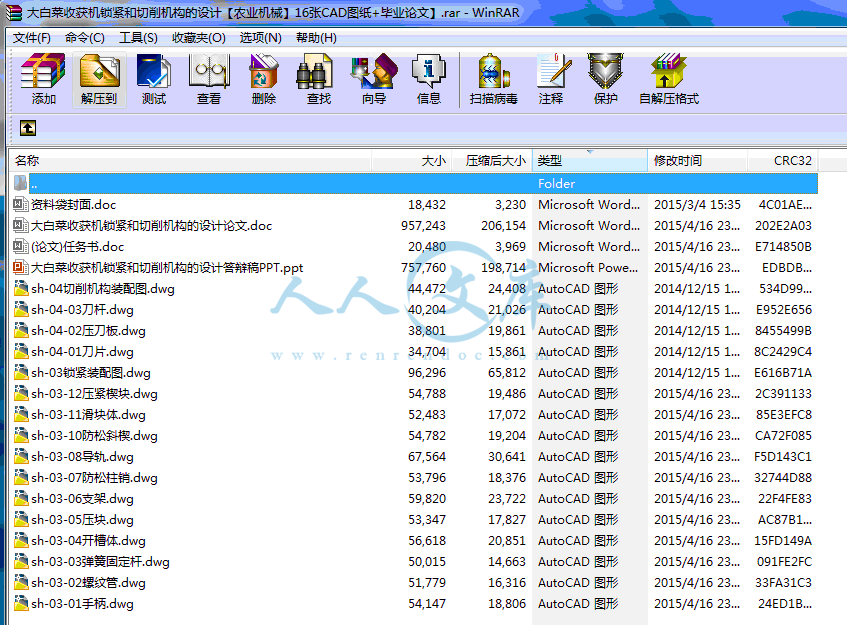The image size is (847, 625).
Task: Click CRC value 8C2429C4
Action: coord(783,352)
